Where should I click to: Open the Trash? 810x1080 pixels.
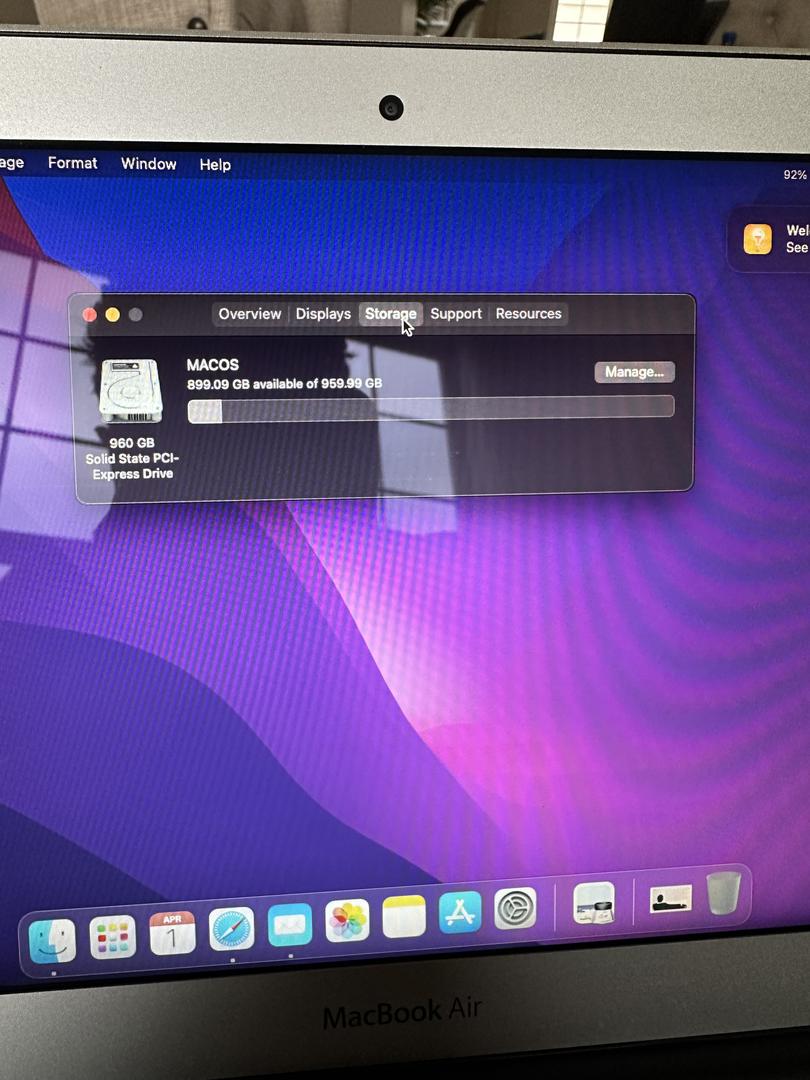[723, 893]
